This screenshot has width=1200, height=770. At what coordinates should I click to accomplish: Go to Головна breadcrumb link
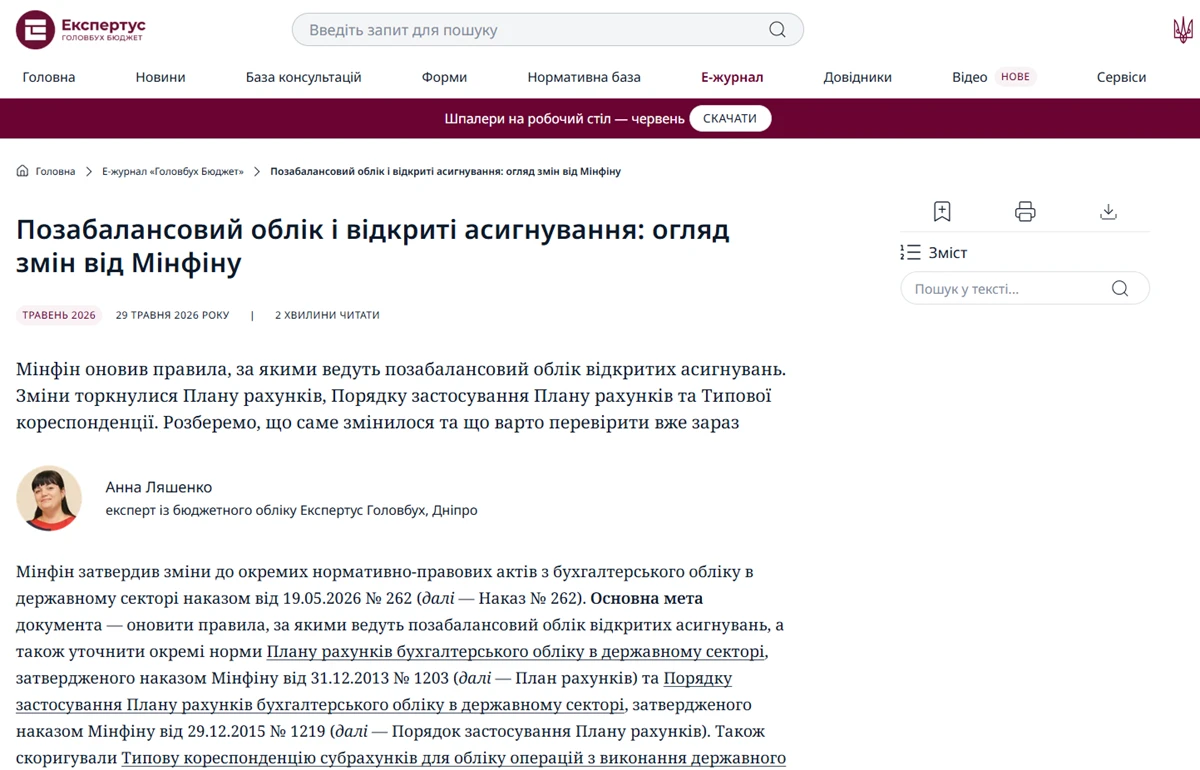pos(56,171)
